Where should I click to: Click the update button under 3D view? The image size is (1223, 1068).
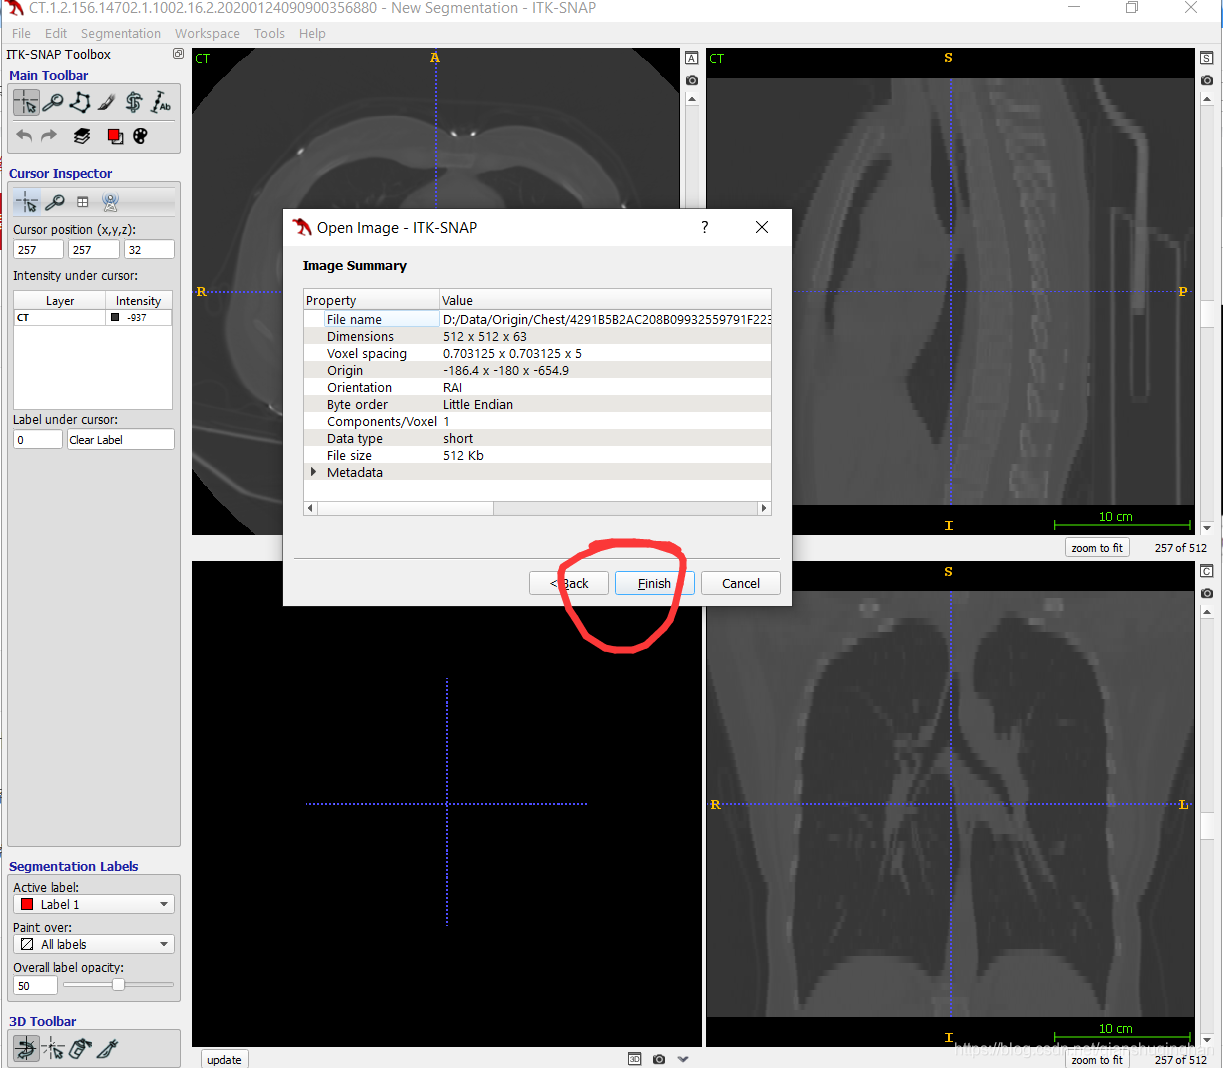click(x=224, y=1059)
